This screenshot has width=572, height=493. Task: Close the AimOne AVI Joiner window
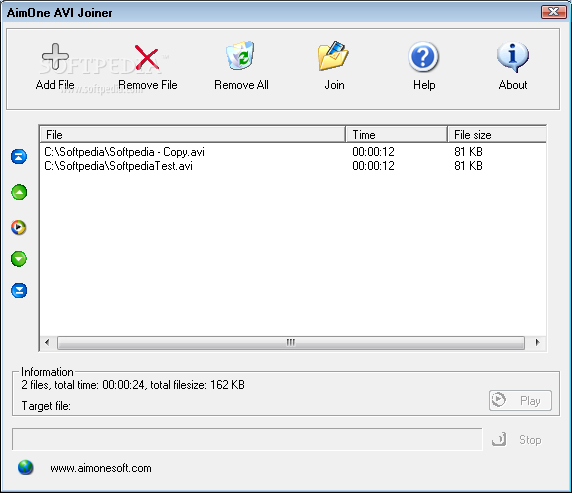click(x=553, y=12)
